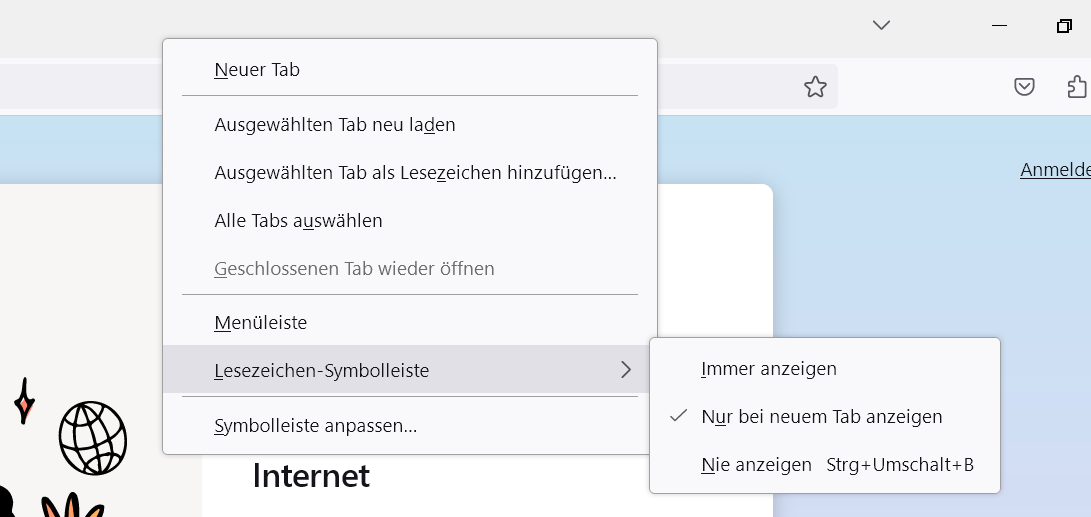
Task: Select 'Nur bei neuem Tab anzeigen'
Action: click(822, 417)
